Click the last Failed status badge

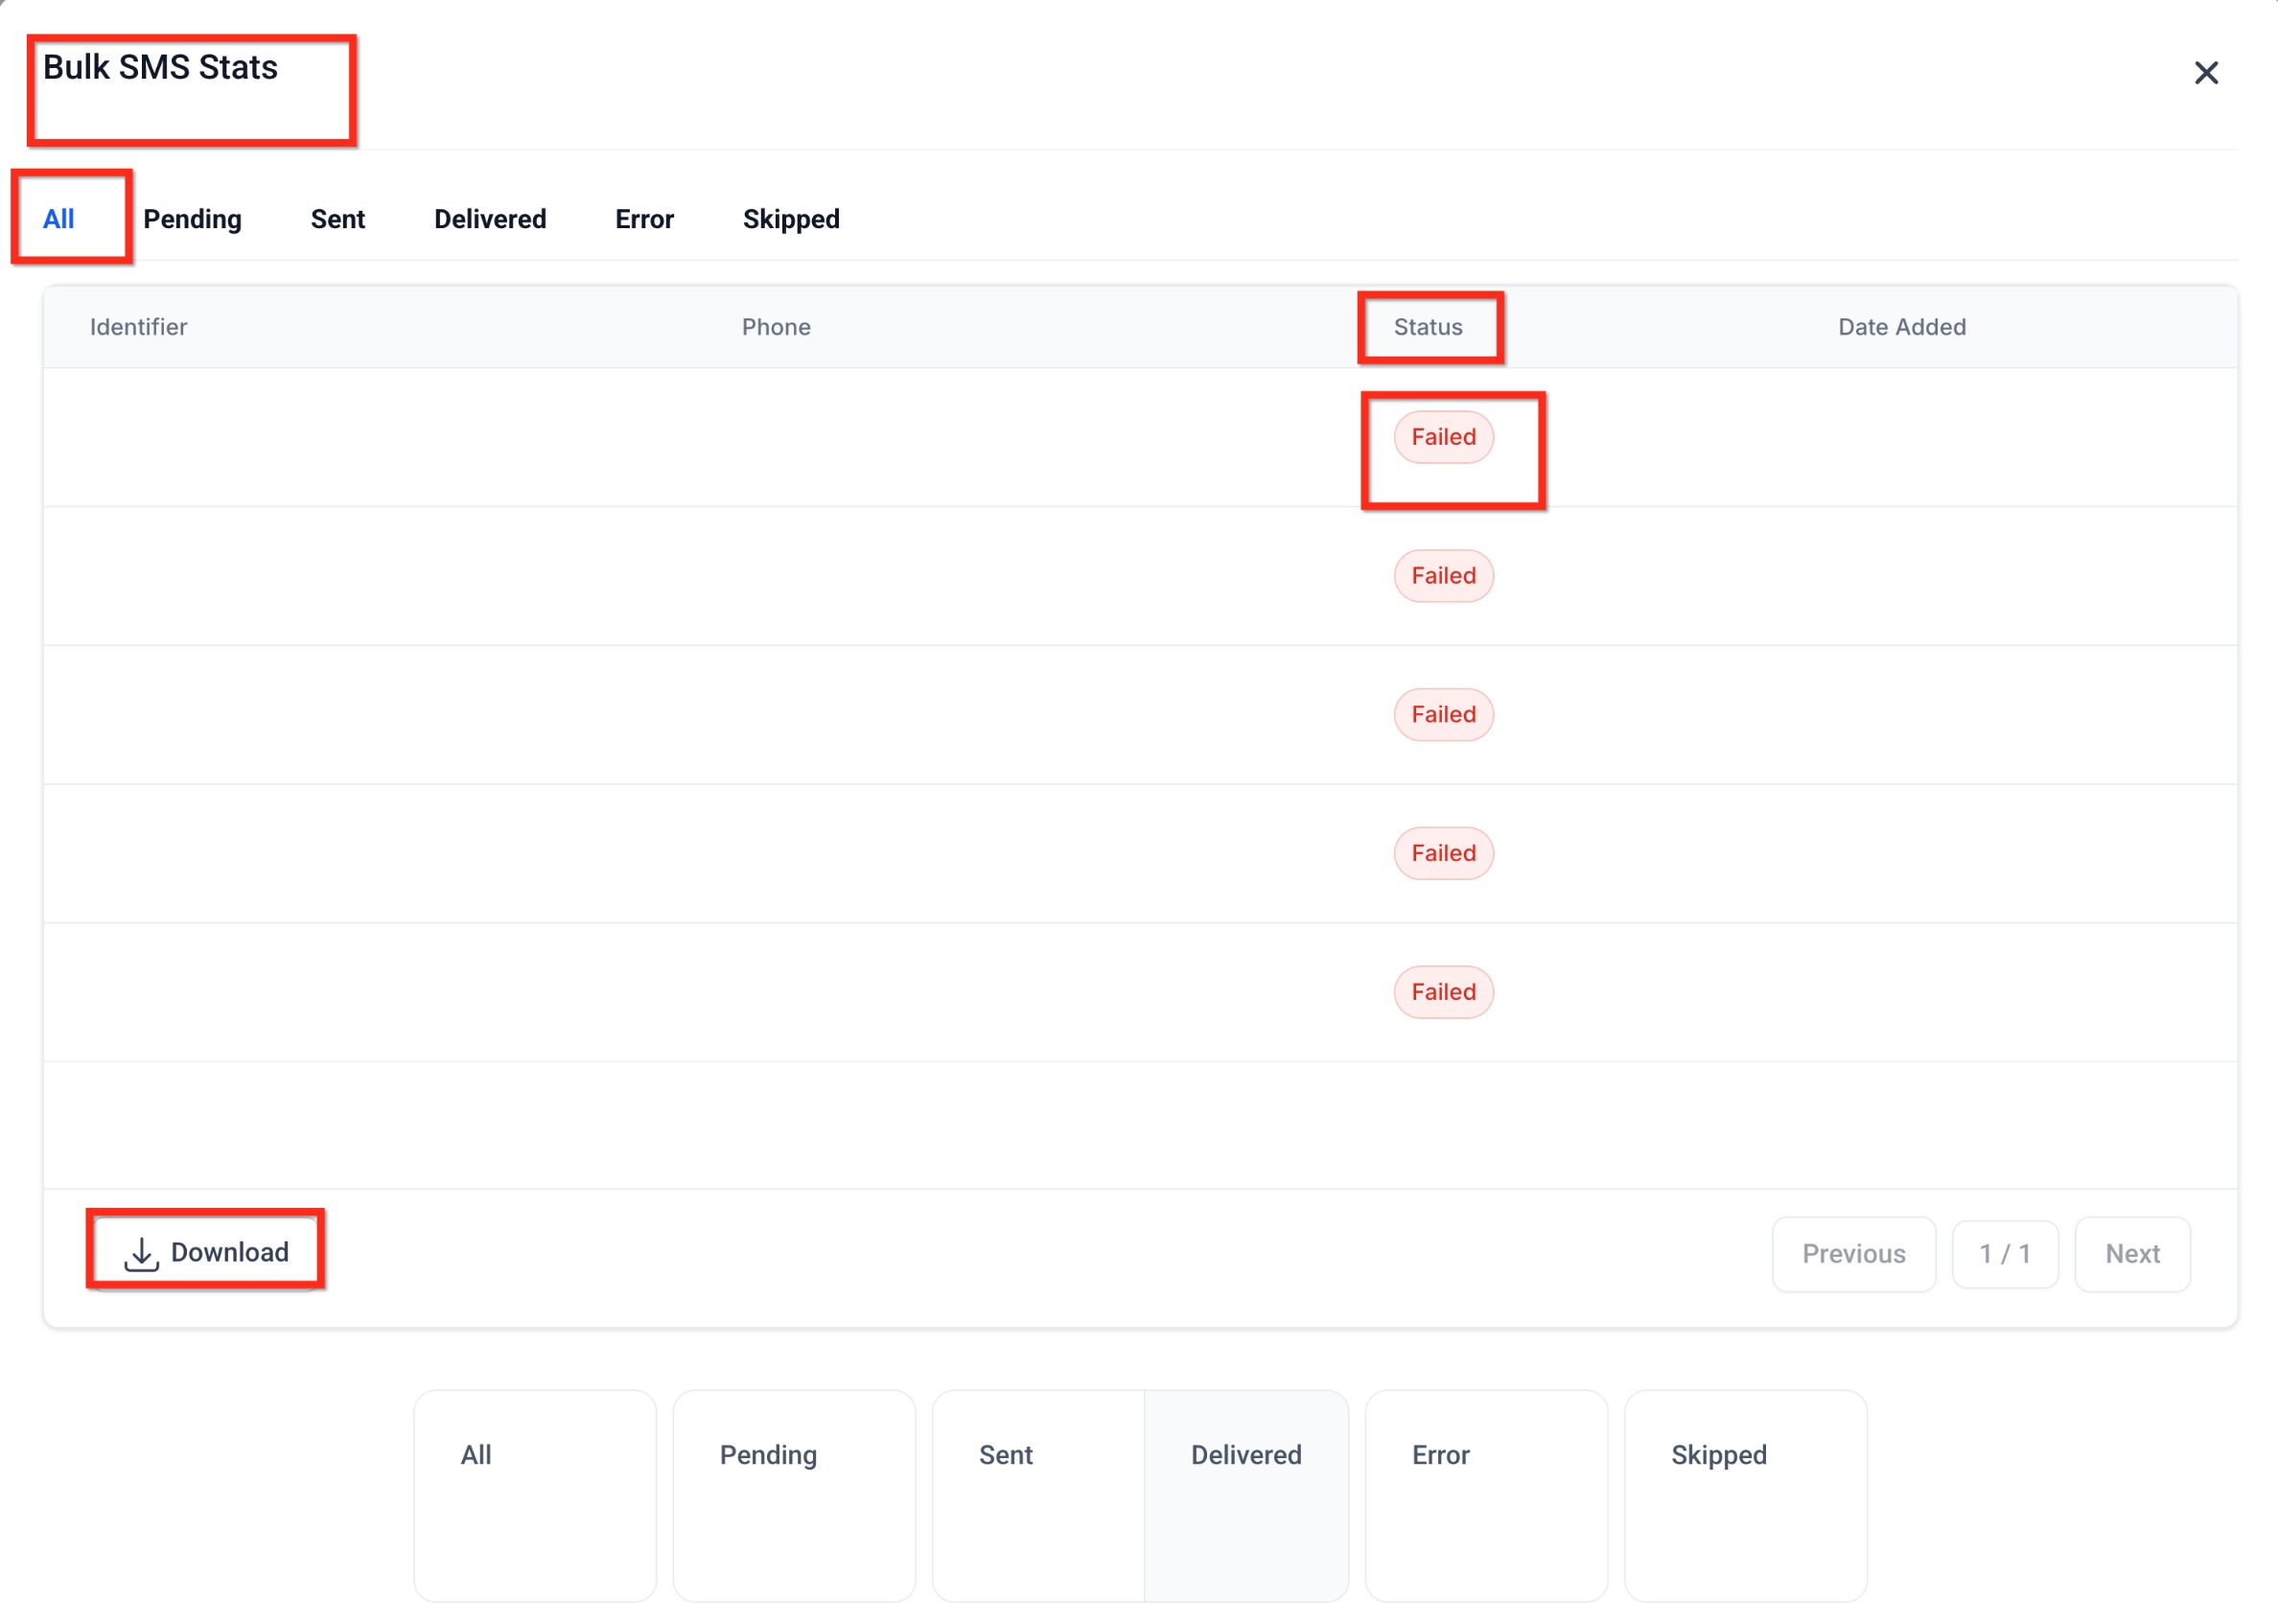click(x=1443, y=992)
